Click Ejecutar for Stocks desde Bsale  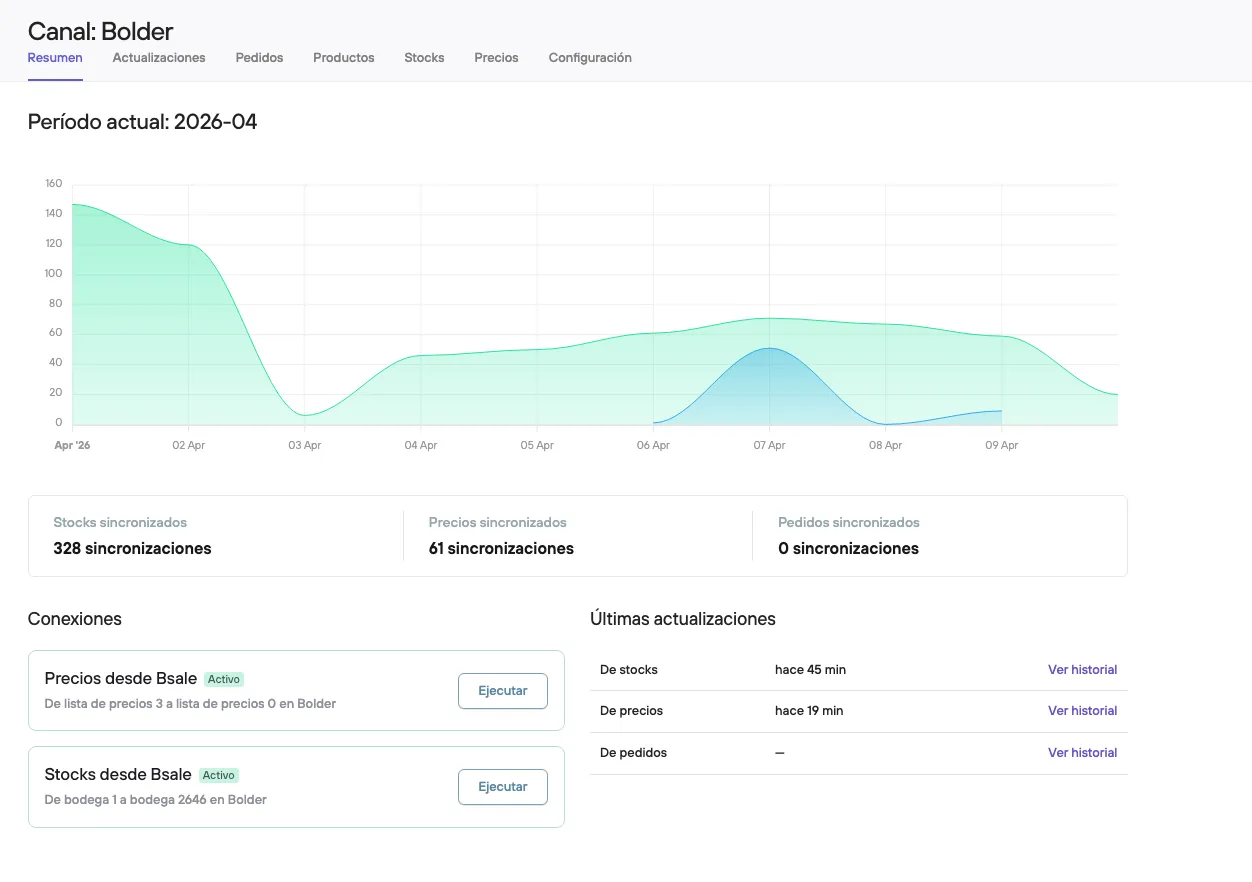(x=503, y=787)
